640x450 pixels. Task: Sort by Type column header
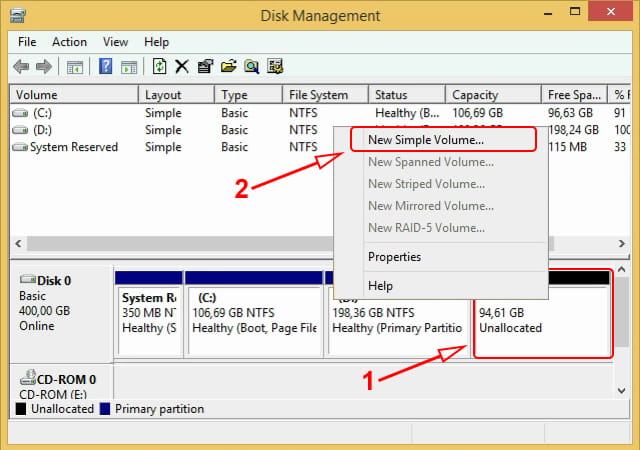tap(249, 95)
